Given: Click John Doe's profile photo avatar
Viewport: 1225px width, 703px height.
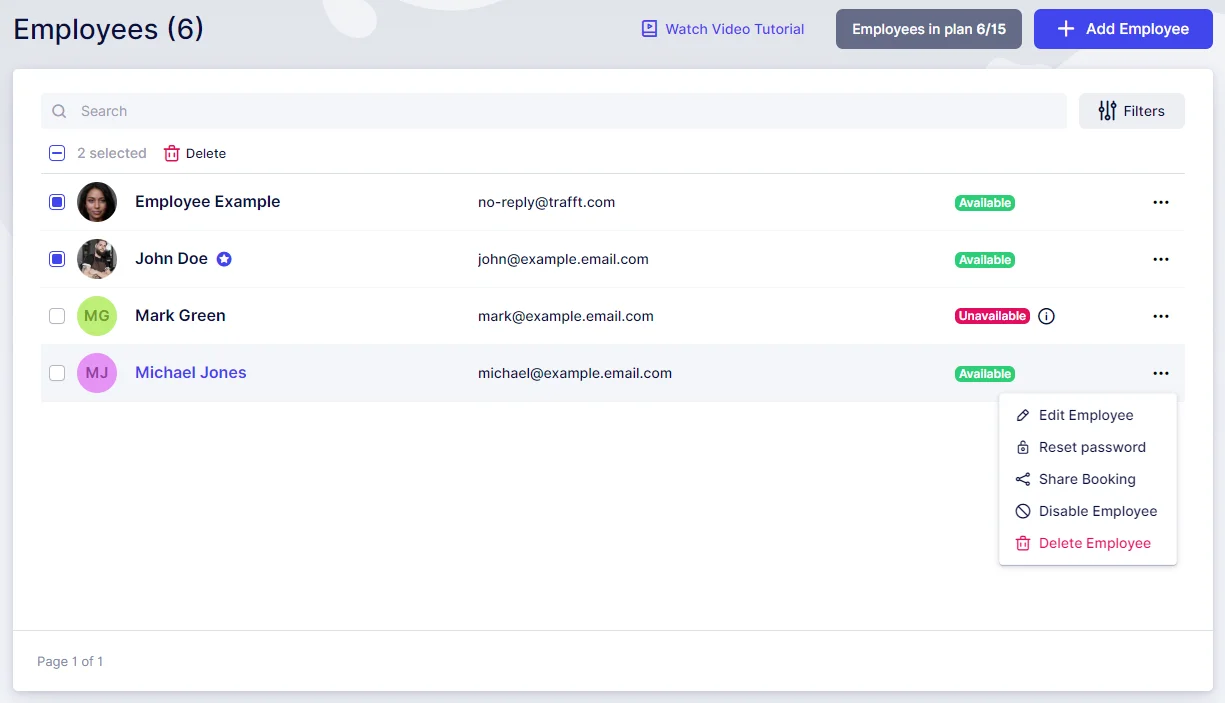Looking at the screenshot, I should [x=97, y=259].
